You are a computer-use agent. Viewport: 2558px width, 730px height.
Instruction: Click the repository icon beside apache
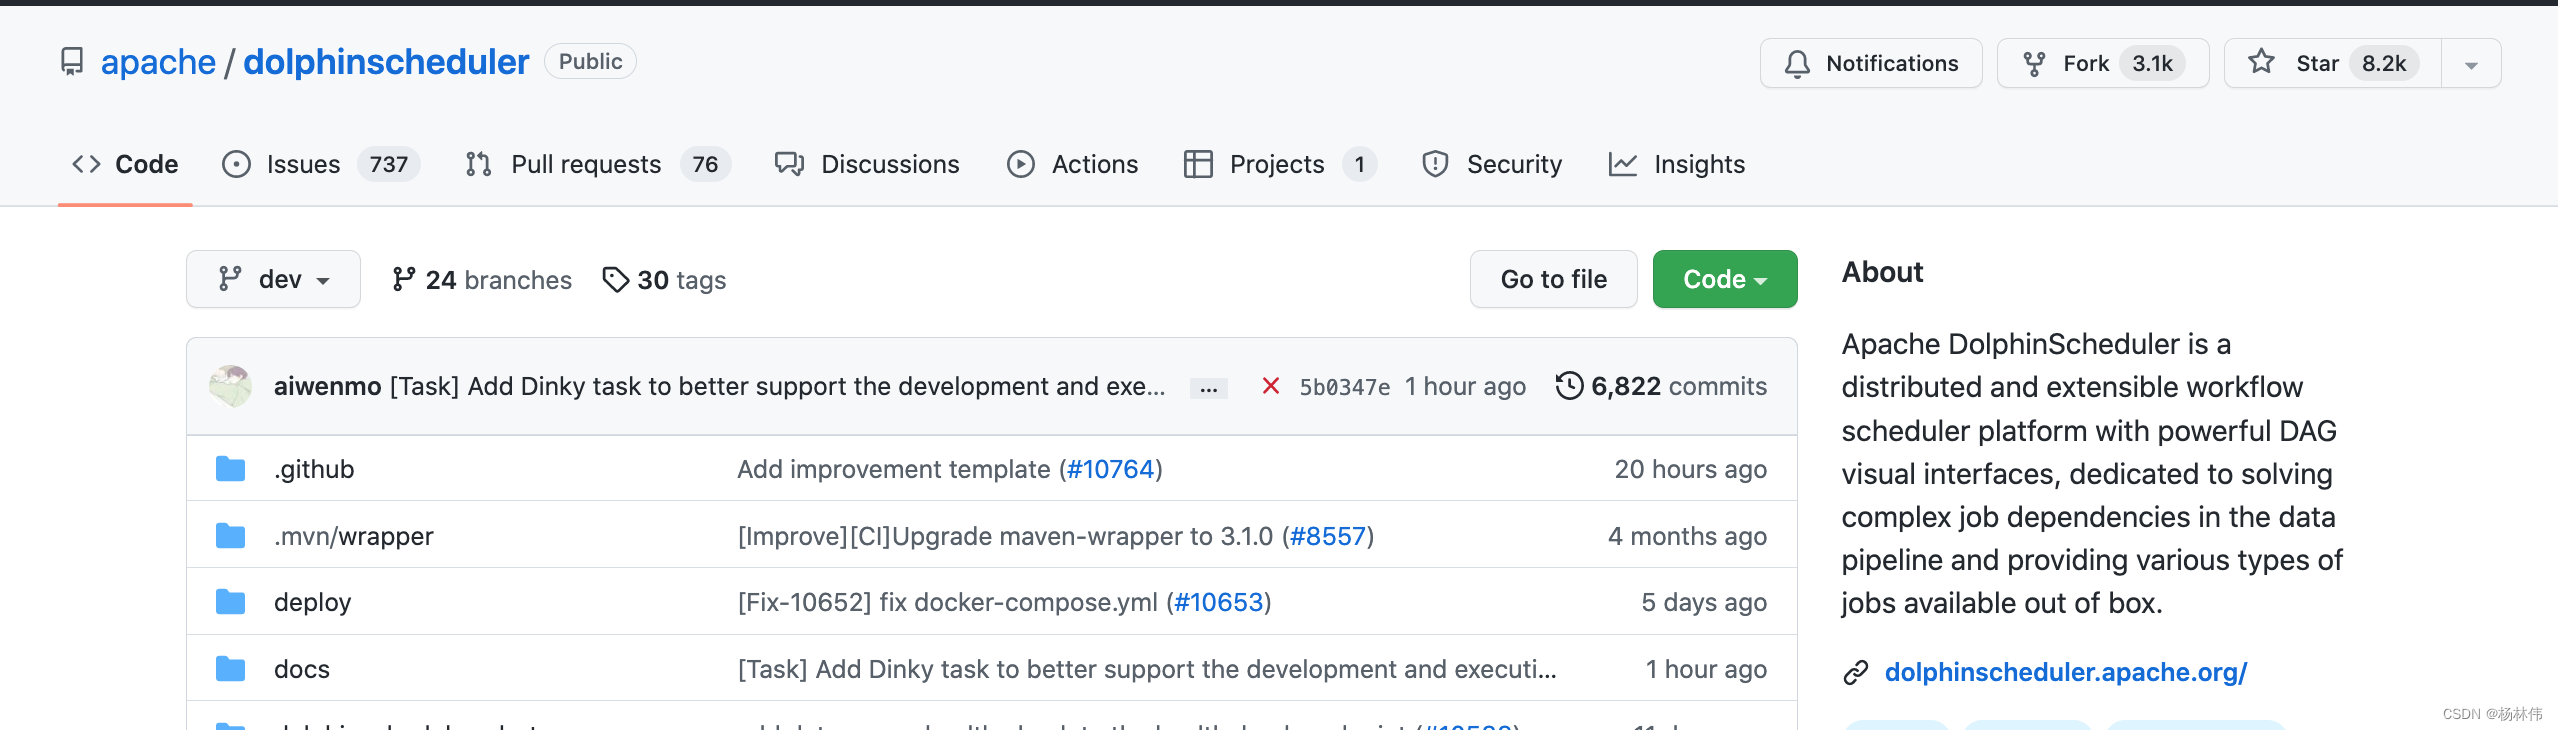click(x=72, y=62)
